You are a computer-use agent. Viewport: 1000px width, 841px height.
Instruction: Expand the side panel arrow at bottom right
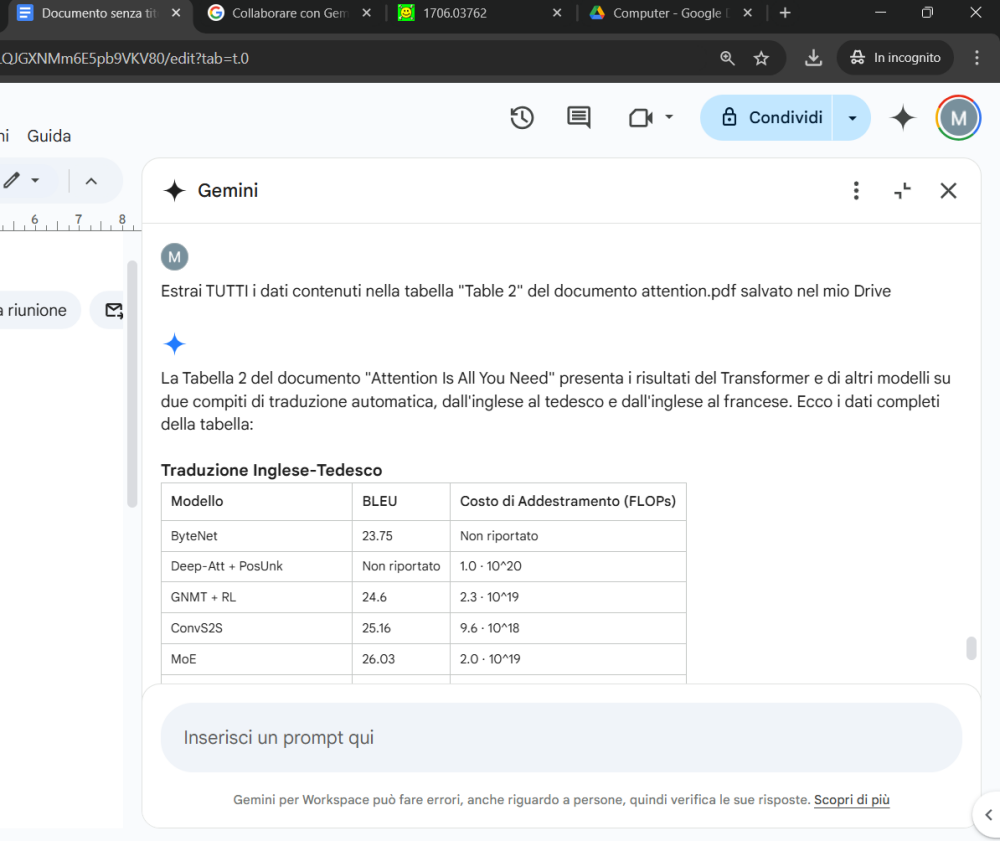click(x=988, y=814)
